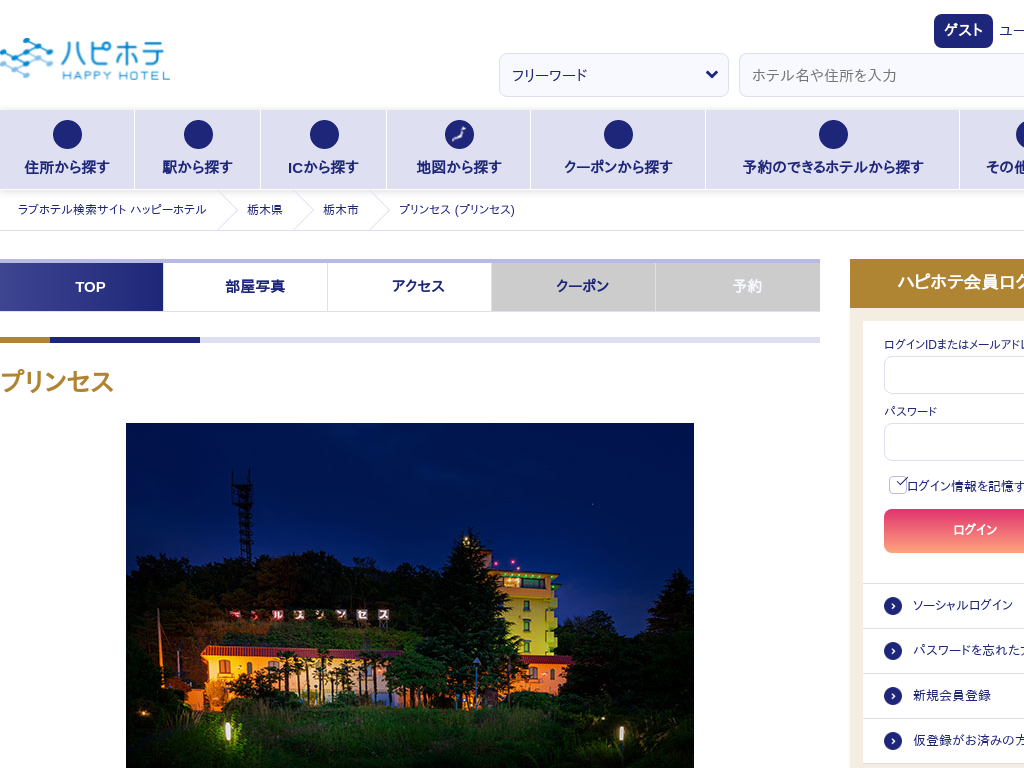The width and height of the screenshot is (1024, 768).
Task: Open the クーポン tab
Action: (x=573, y=287)
